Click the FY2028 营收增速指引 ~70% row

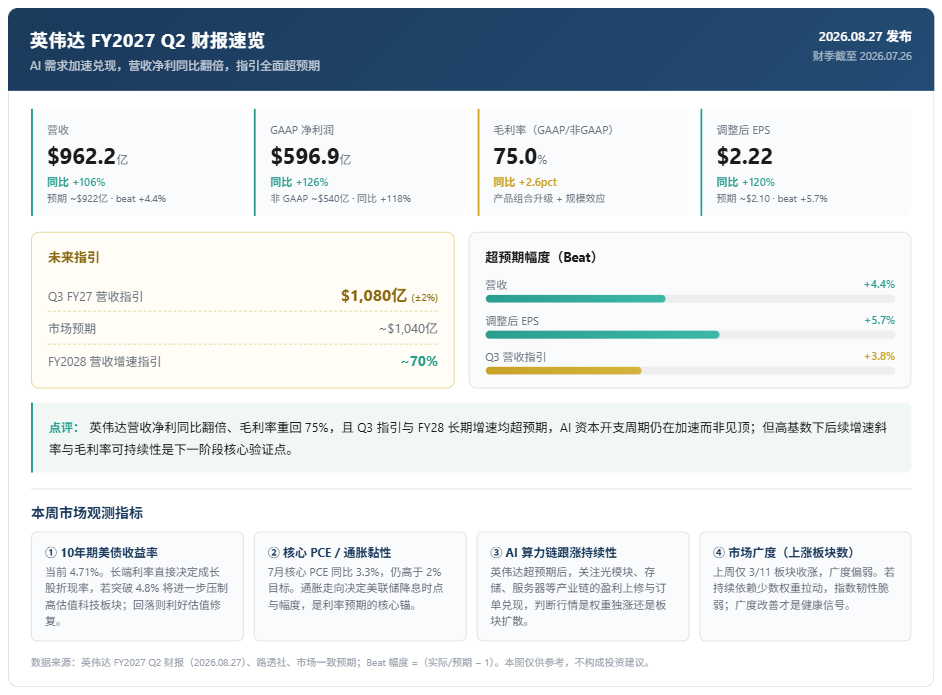(x=243, y=362)
